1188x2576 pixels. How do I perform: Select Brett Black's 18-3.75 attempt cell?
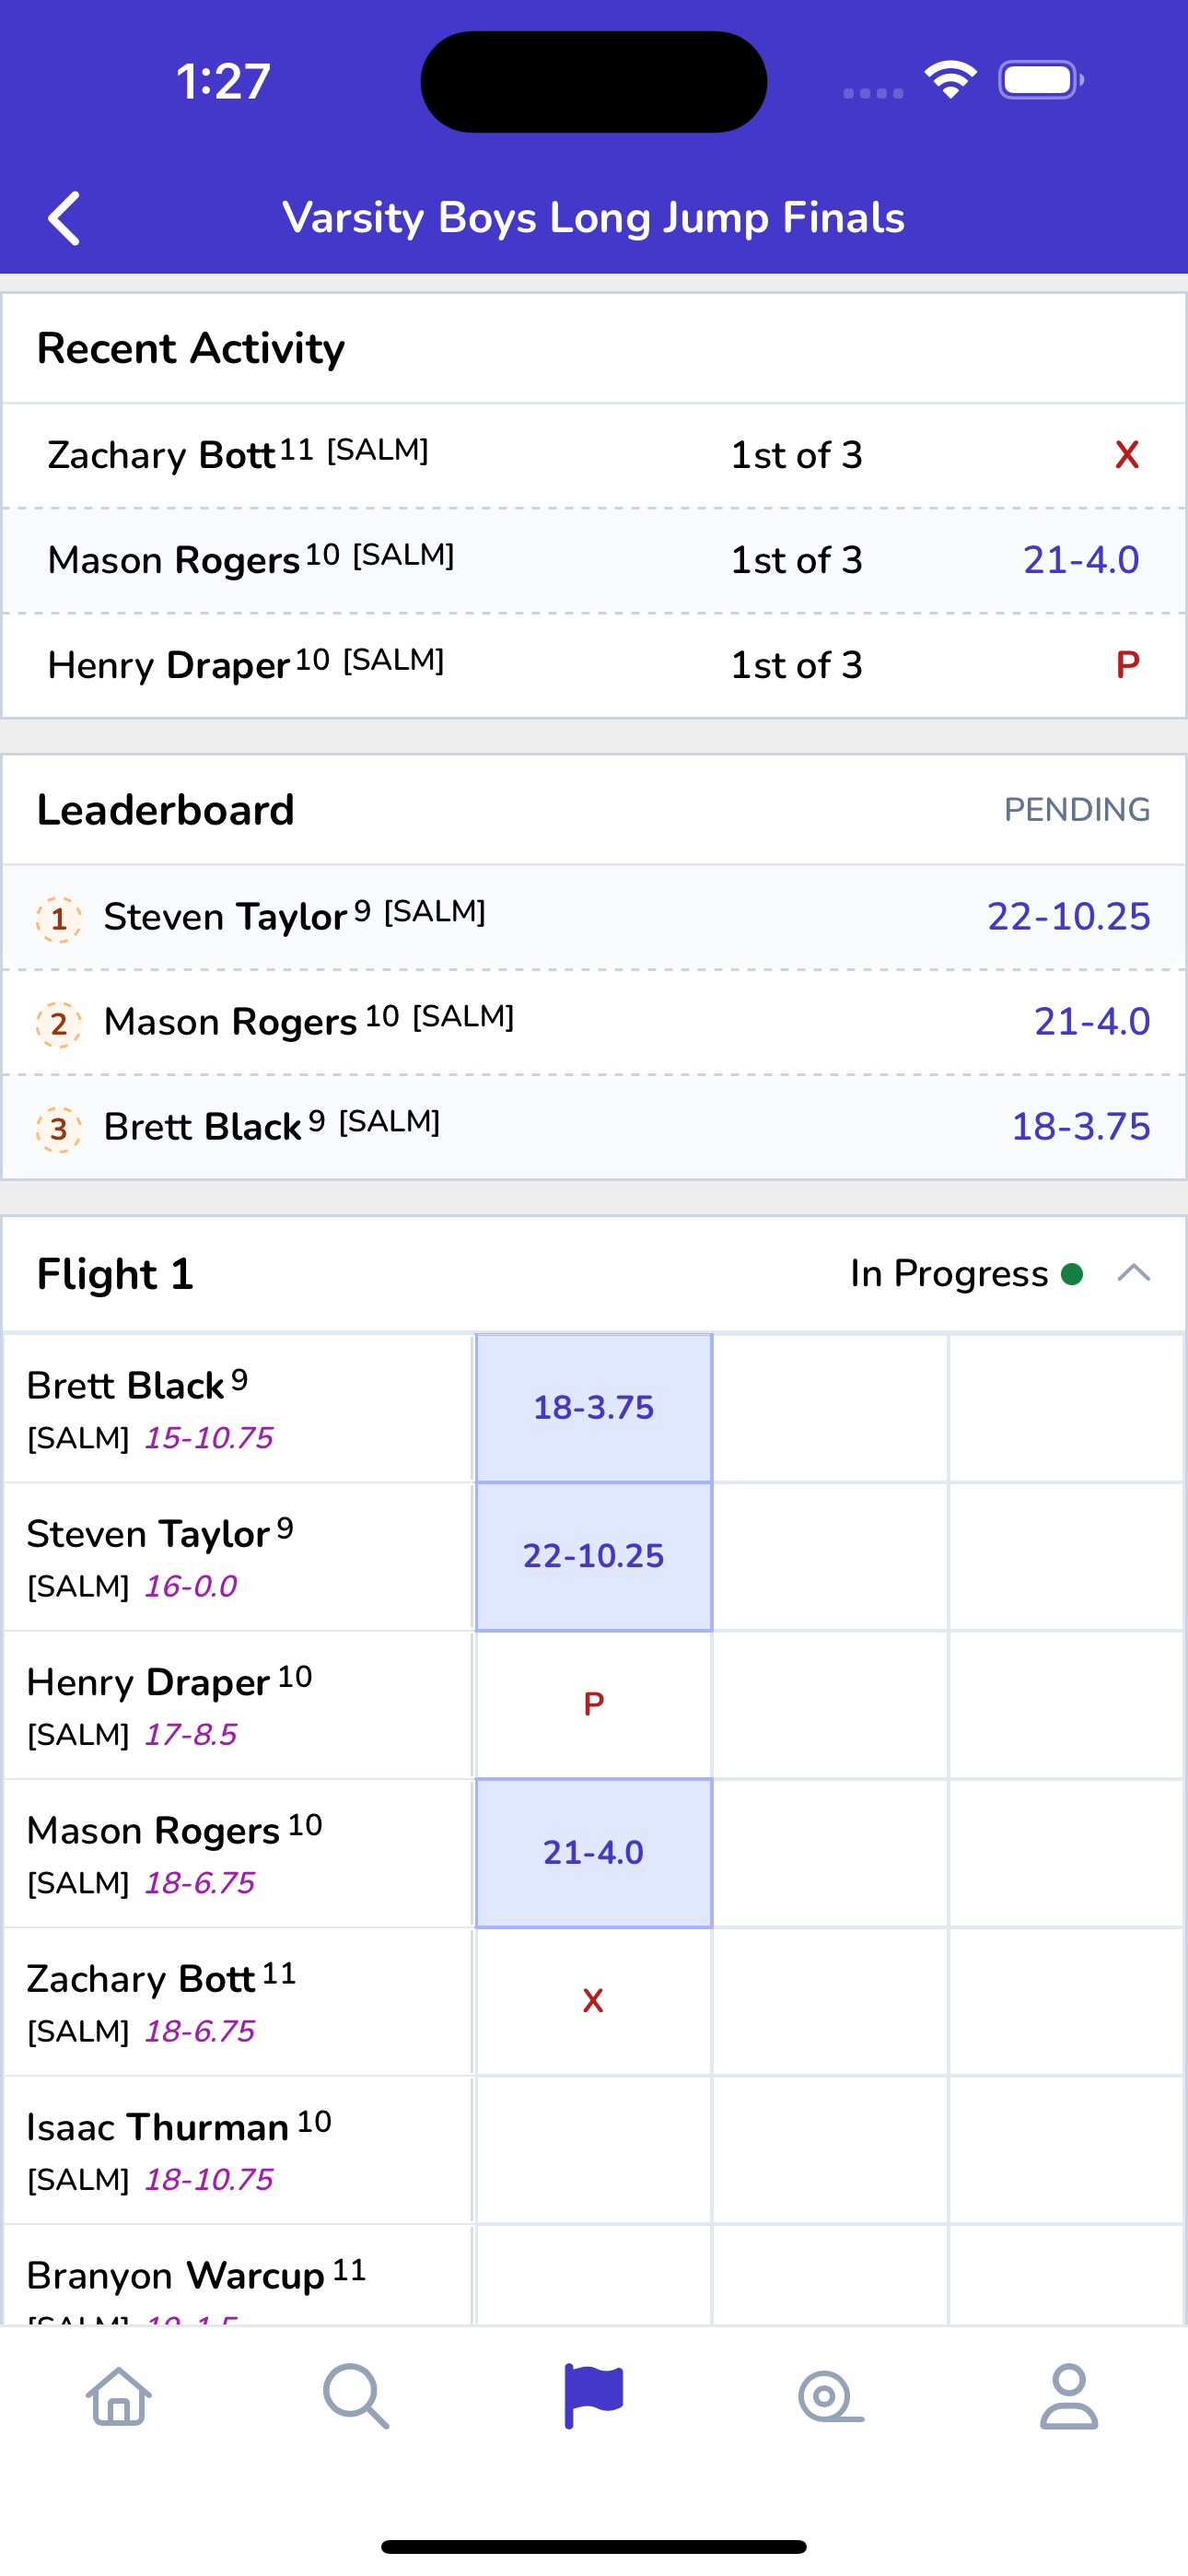594,1408
